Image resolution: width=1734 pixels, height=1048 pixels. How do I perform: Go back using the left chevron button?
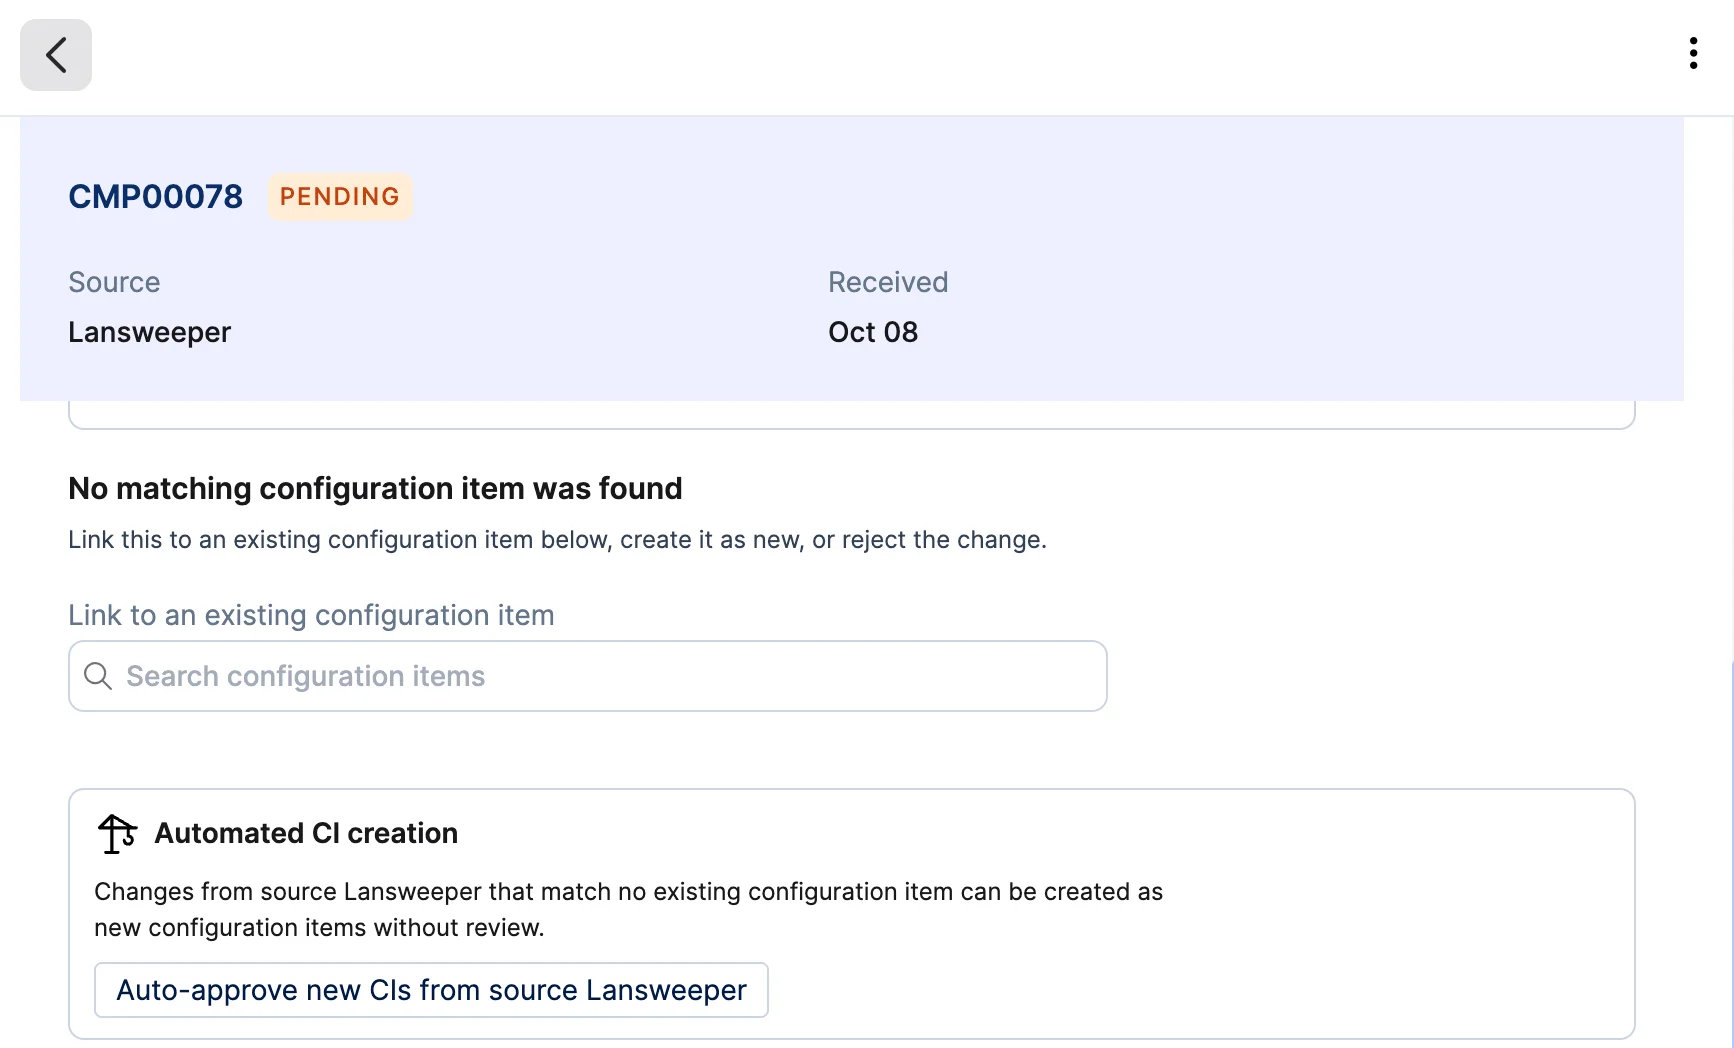(x=56, y=55)
